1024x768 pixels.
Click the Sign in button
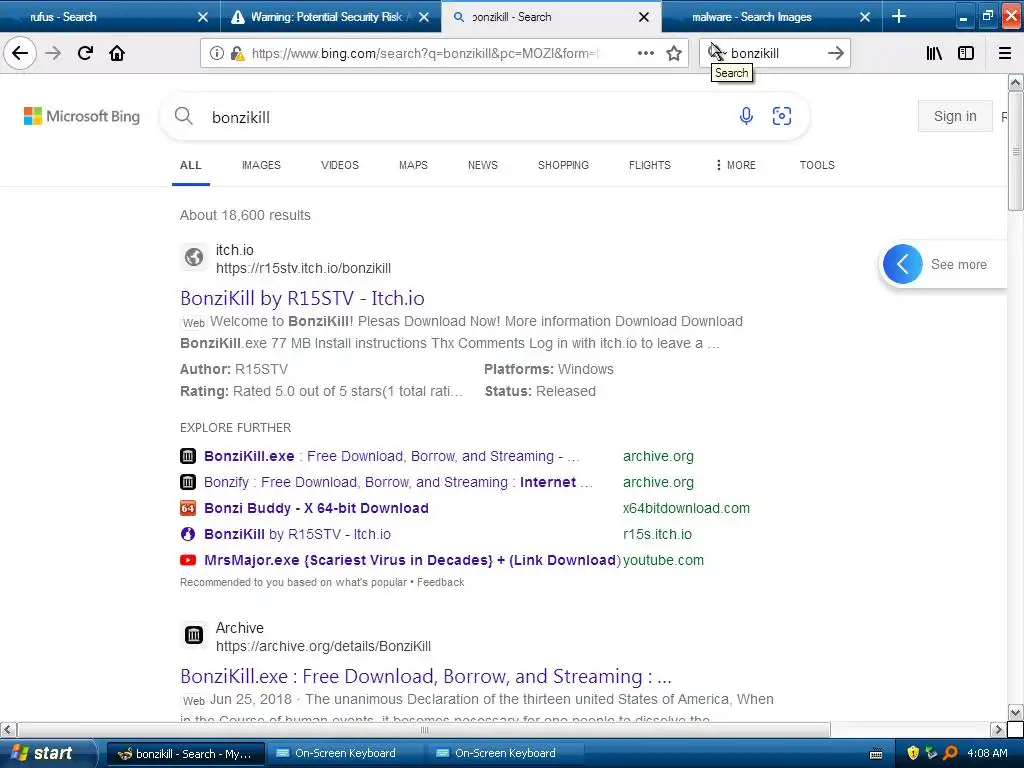pyautogui.click(x=955, y=116)
